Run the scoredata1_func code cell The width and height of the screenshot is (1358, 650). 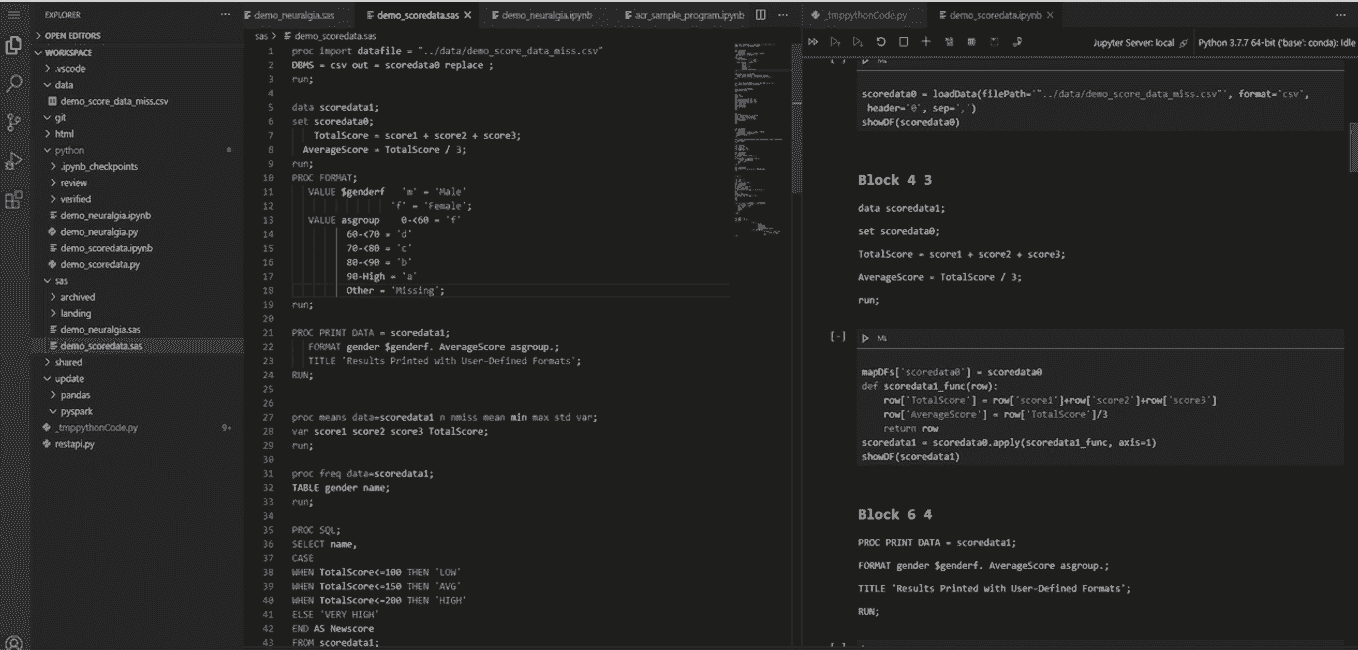coord(866,338)
